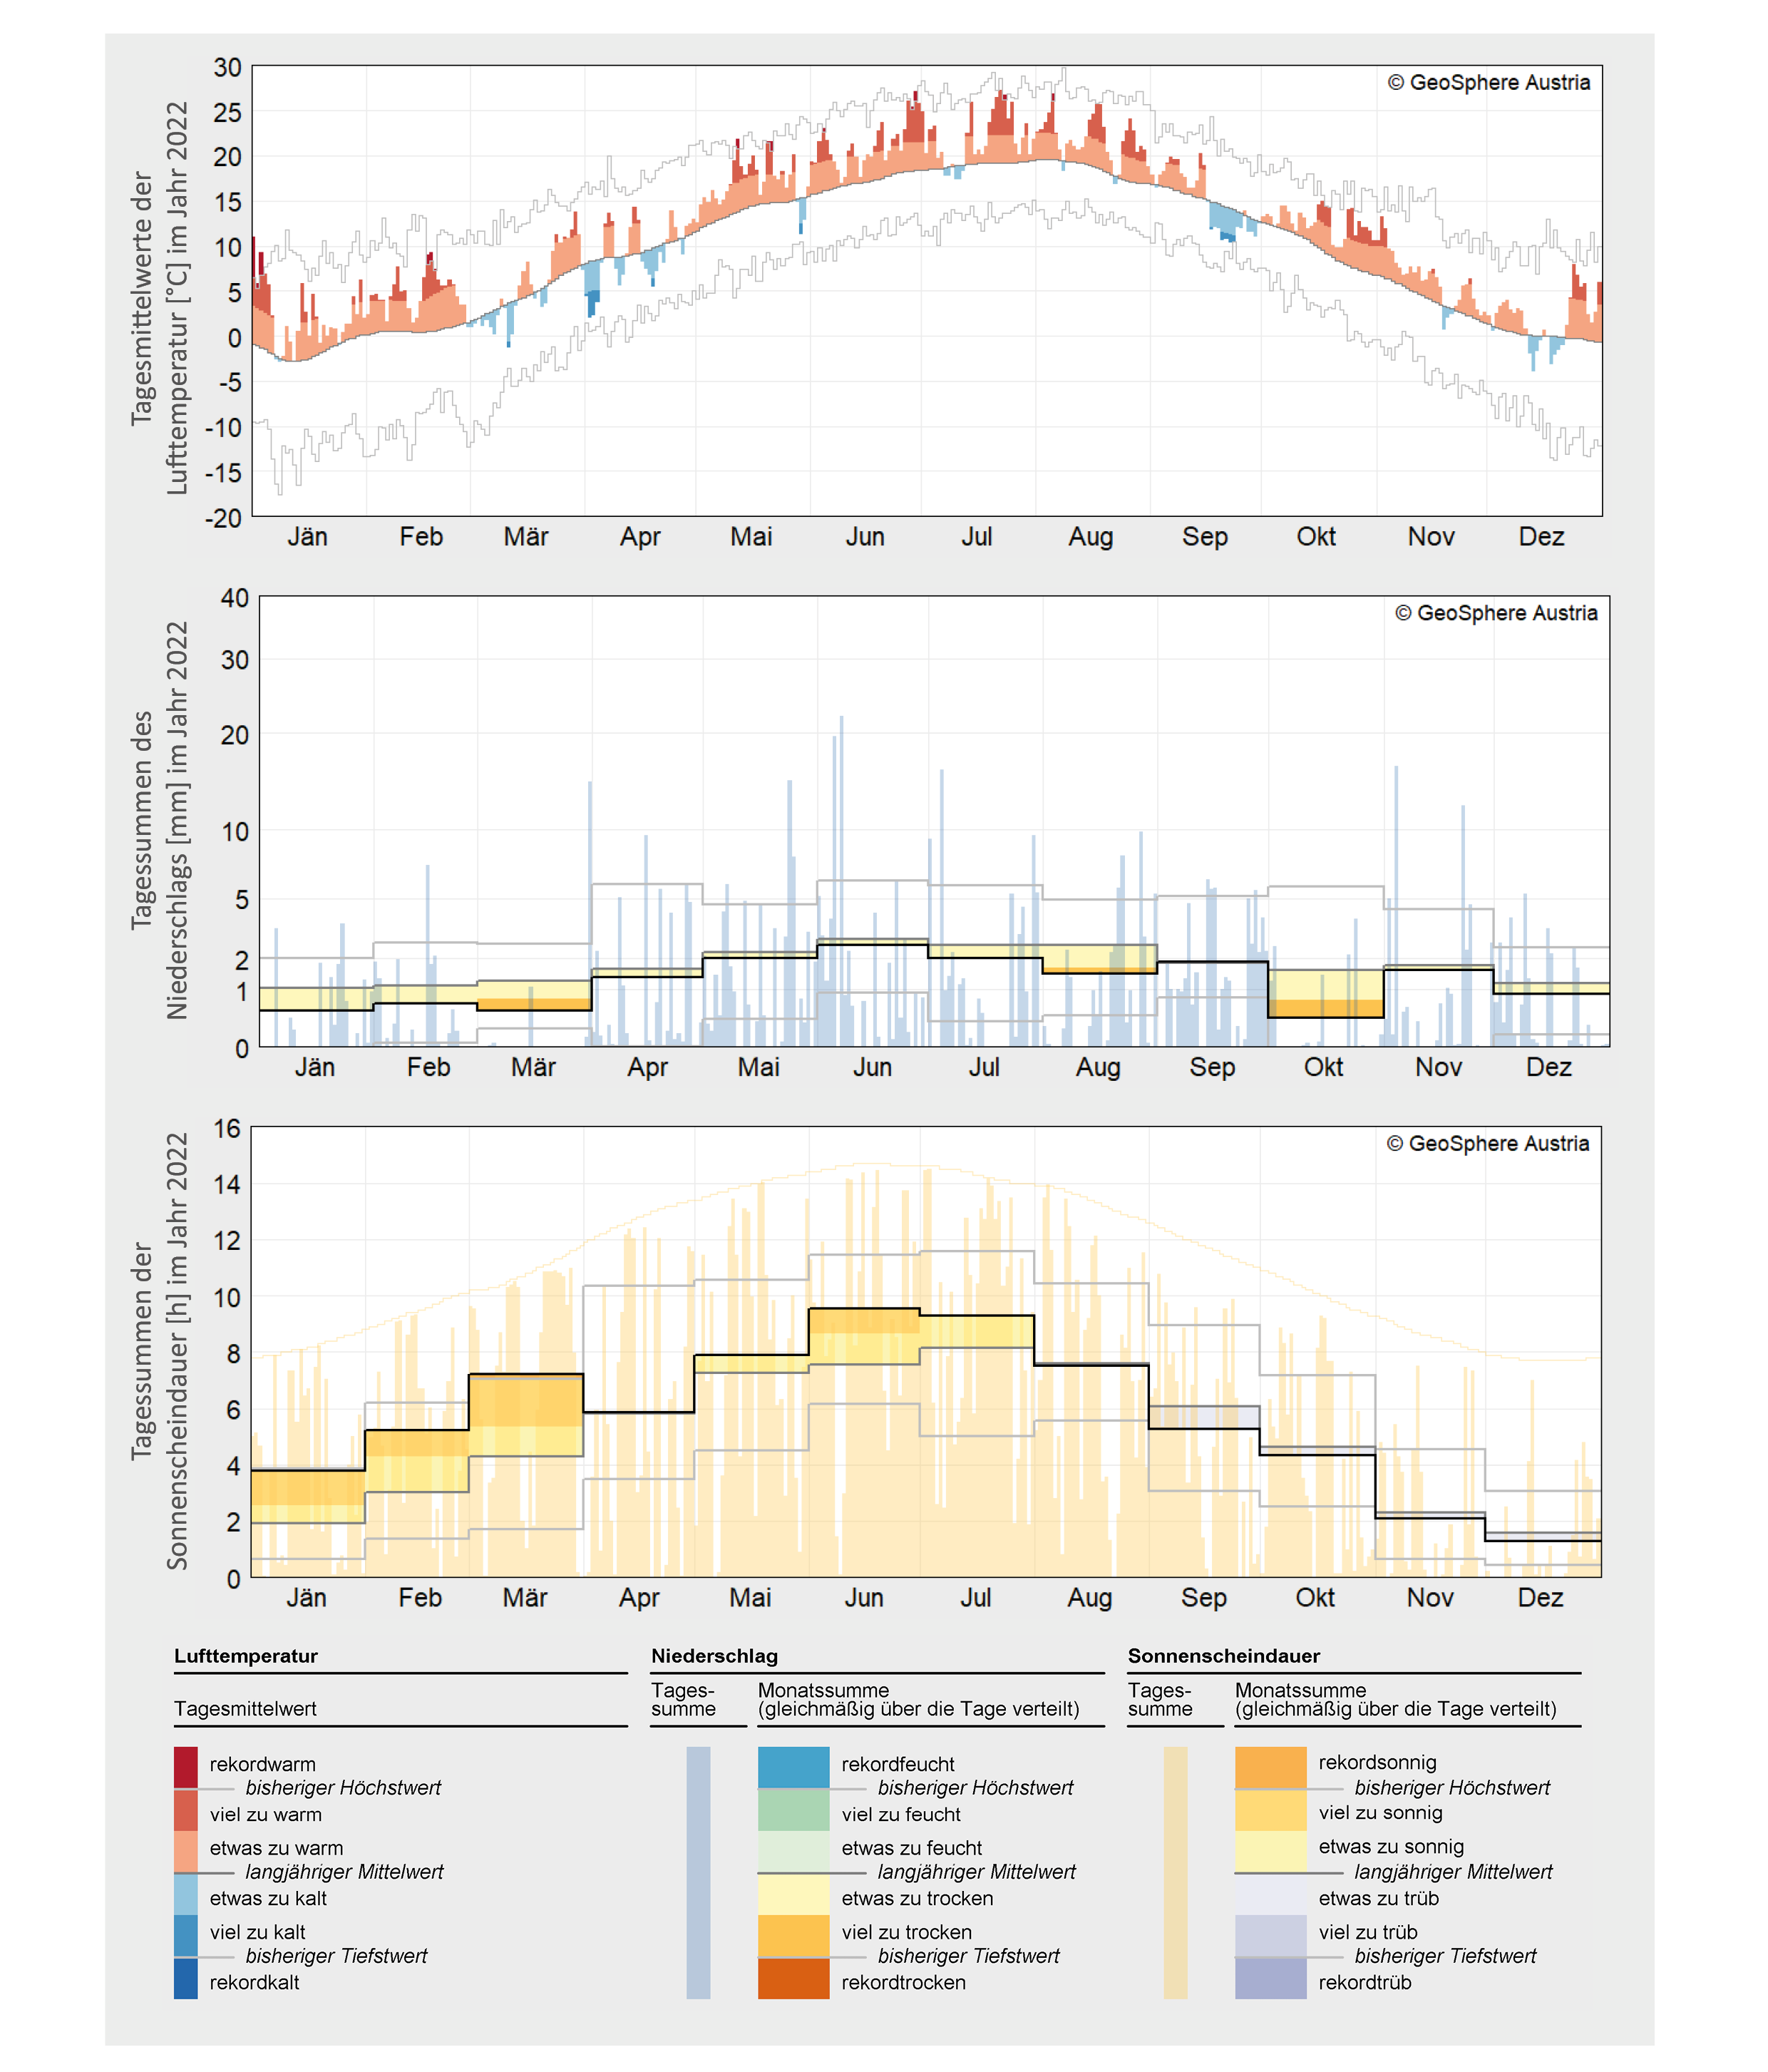Image resolution: width=1768 pixels, height=2072 pixels.
Task: Click the Okt label under precipitation chart
Action: pos(1323,1067)
